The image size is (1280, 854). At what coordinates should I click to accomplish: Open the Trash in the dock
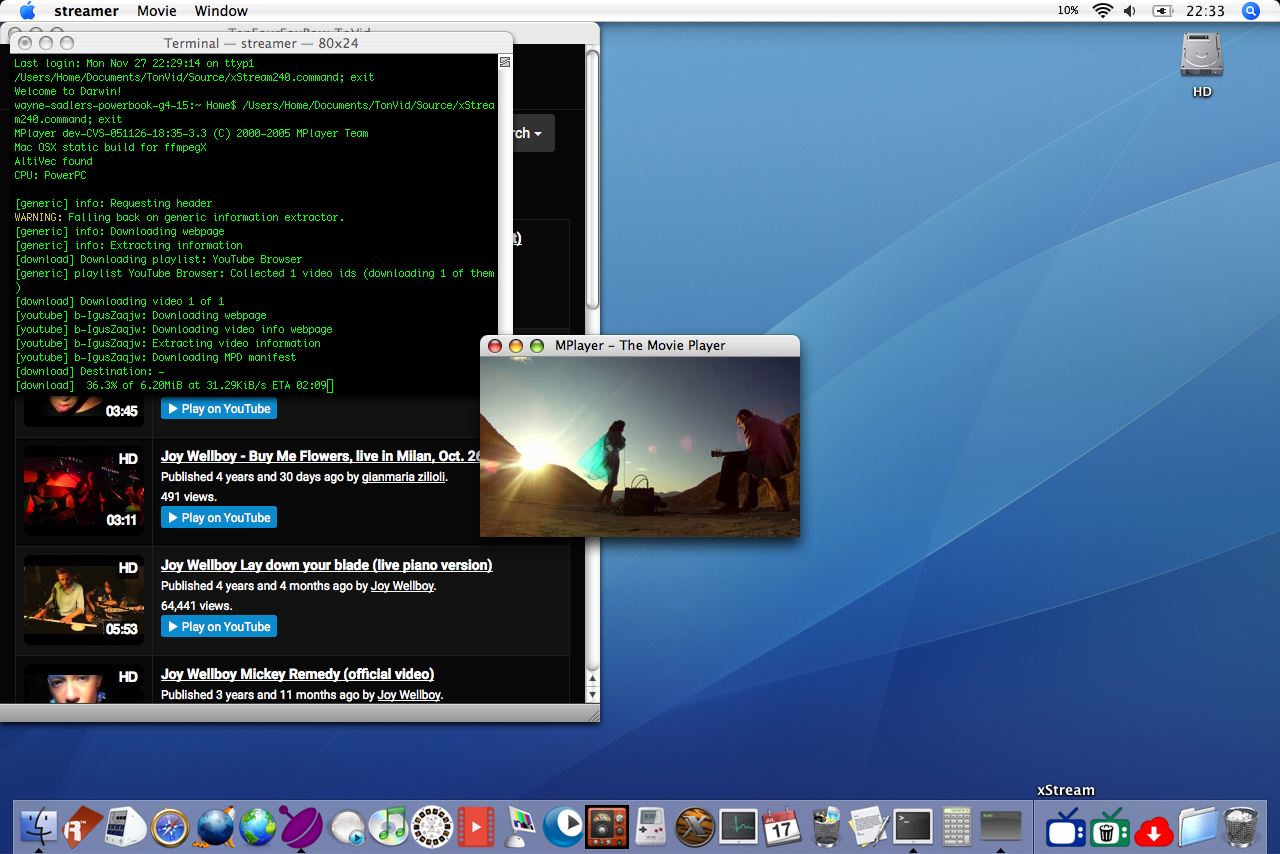click(x=1240, y=827)
